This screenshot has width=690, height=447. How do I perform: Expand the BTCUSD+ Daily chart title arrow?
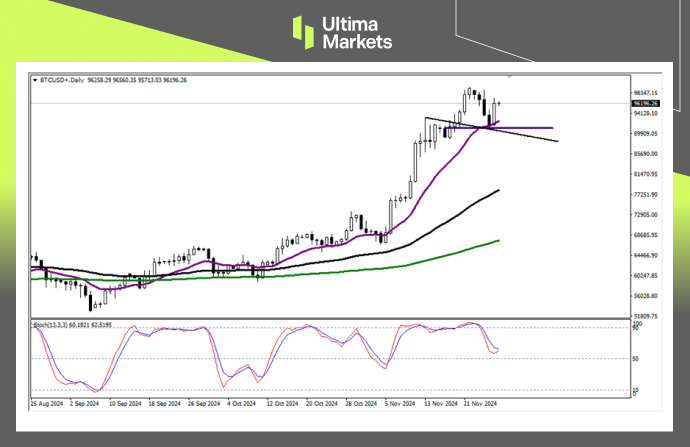pos(36,78)
